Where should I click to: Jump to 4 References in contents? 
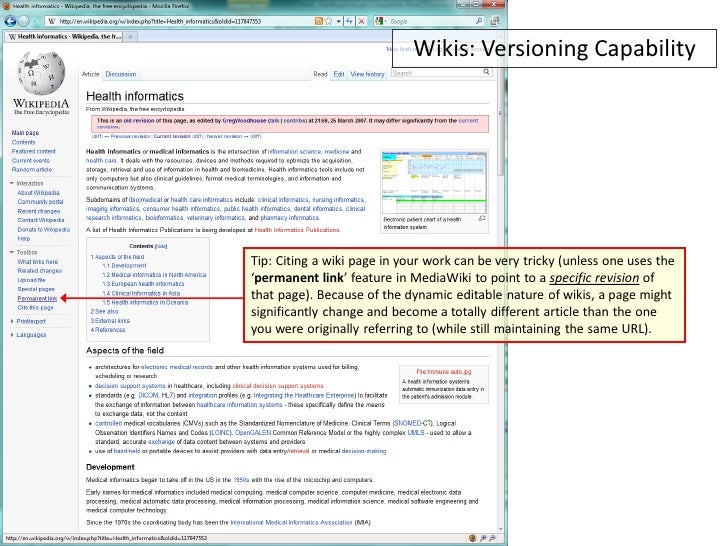[x=108, y=330]
